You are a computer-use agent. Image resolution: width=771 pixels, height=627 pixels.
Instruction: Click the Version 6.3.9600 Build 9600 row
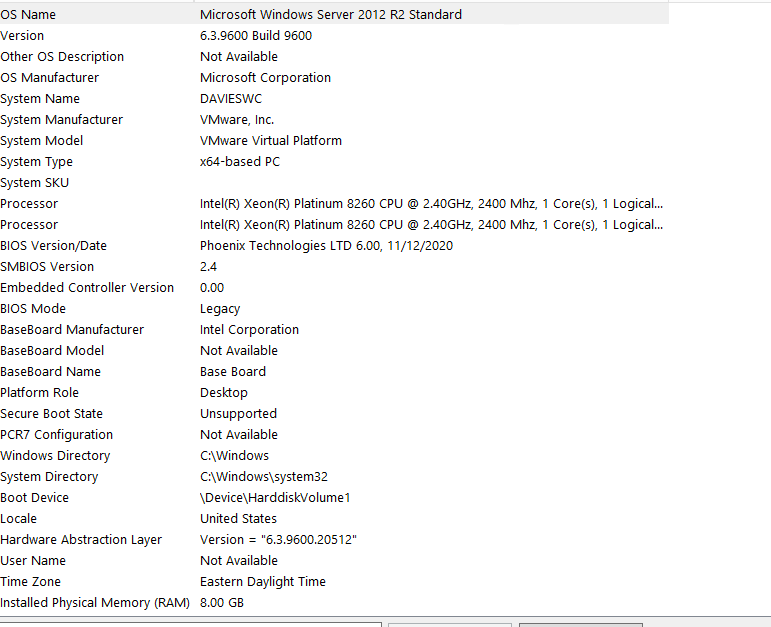(334, 35)
